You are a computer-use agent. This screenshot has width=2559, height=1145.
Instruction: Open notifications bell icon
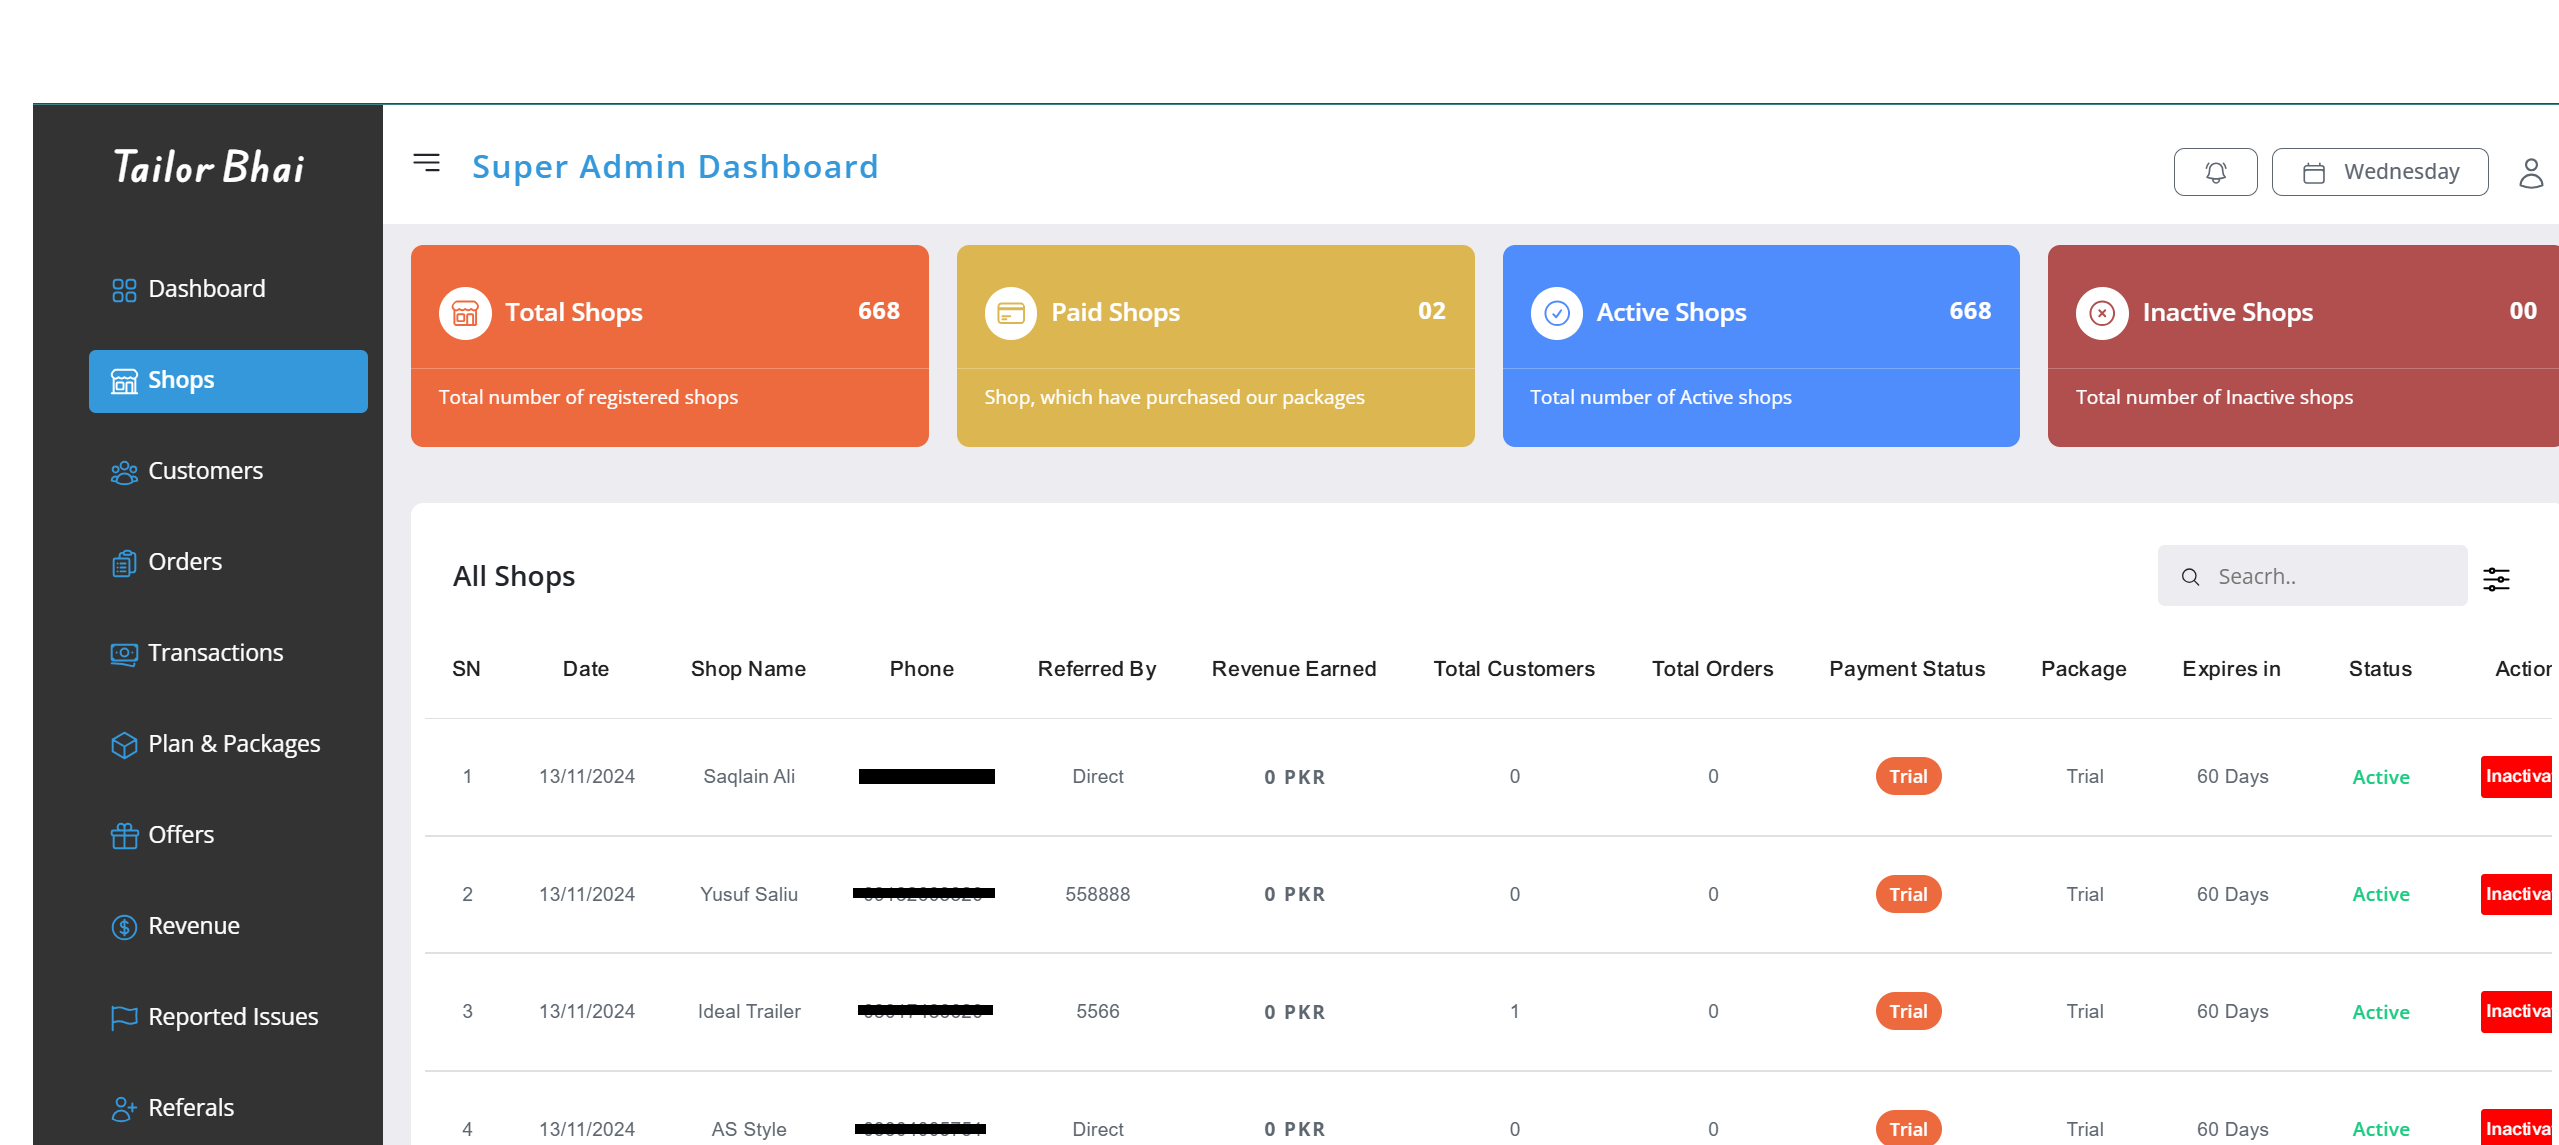[2214, 172]
